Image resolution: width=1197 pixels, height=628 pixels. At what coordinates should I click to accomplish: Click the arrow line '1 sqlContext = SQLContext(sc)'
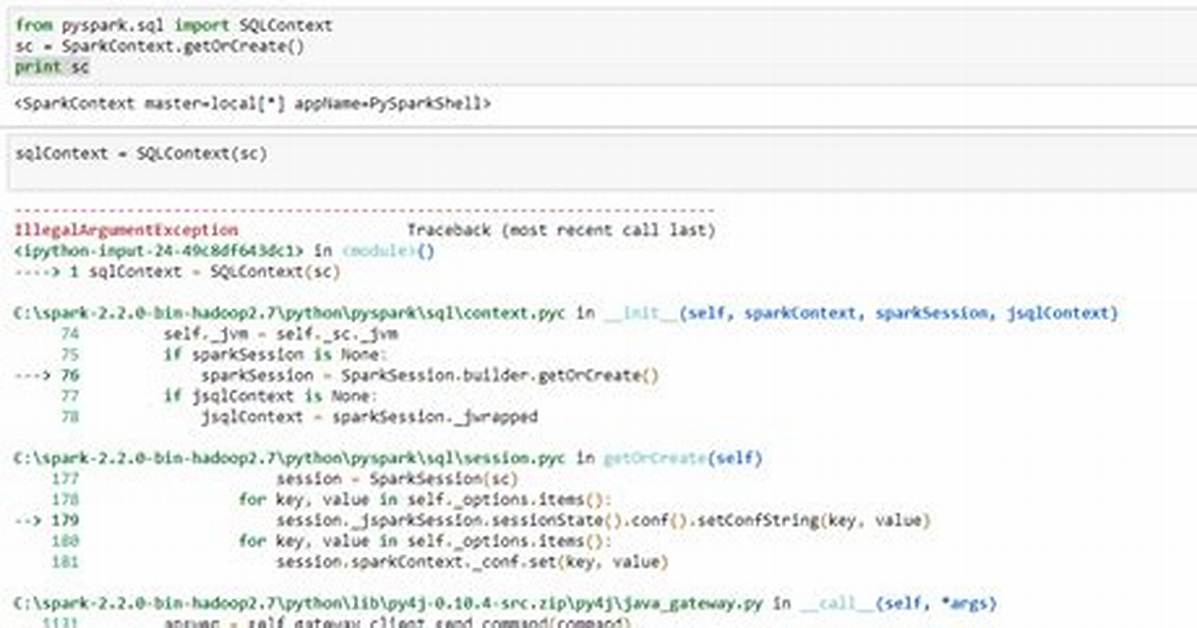177,271
